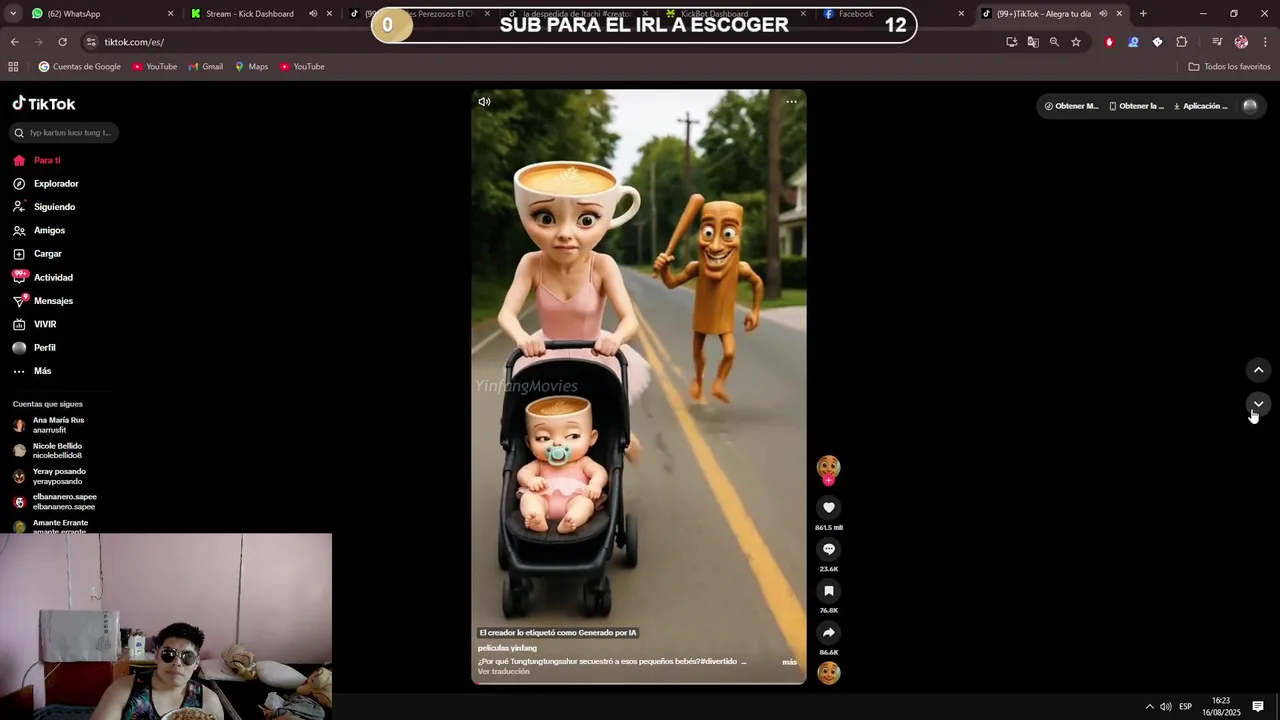Open video comments bubble icon

coord(828,549)
